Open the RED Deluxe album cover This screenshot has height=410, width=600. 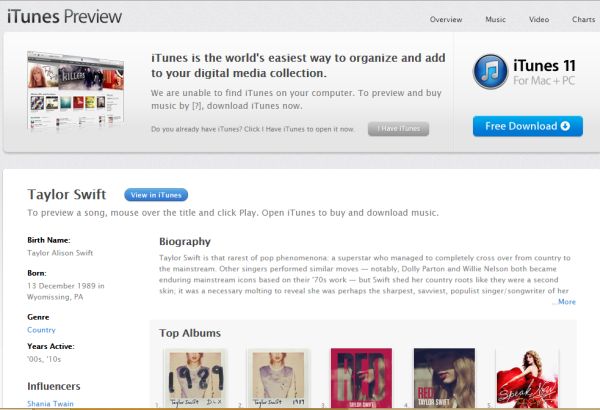444,378
